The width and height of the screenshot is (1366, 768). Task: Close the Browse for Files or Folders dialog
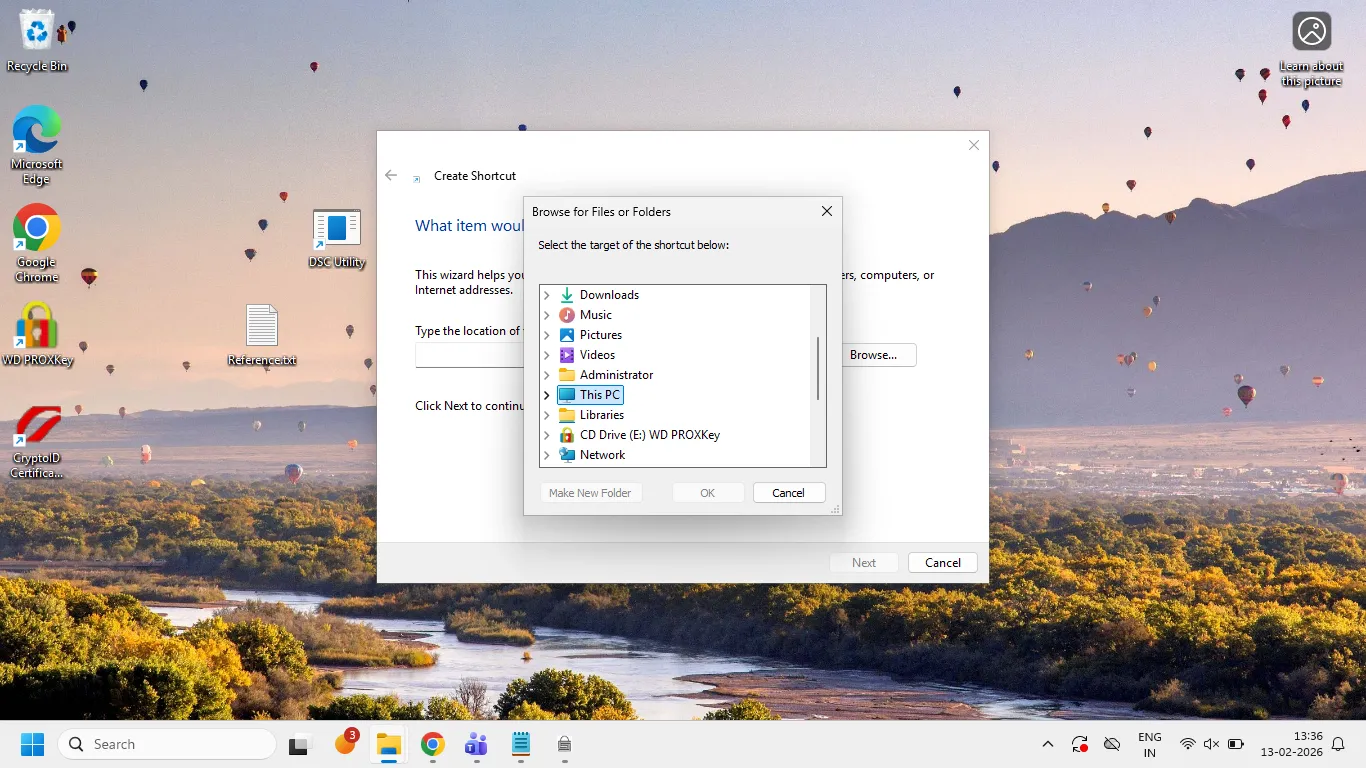click(x=827, y=212)
